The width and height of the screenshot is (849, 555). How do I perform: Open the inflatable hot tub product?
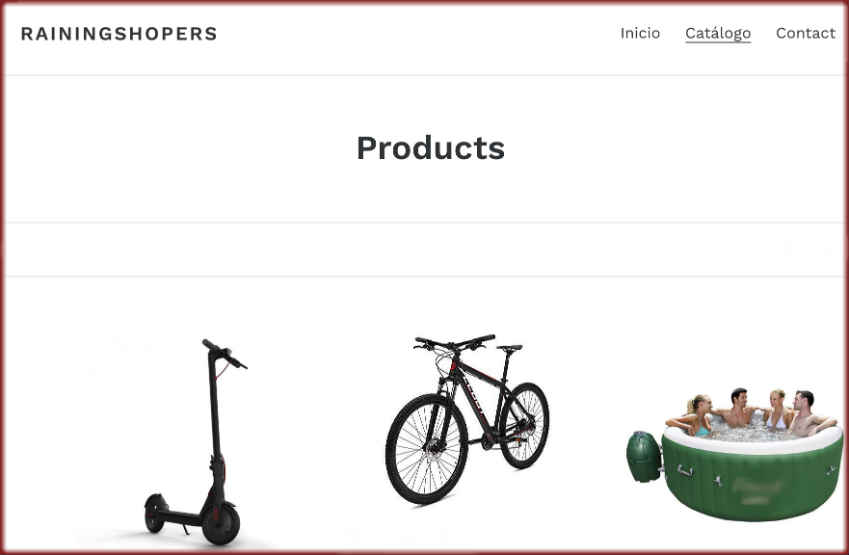735,454
